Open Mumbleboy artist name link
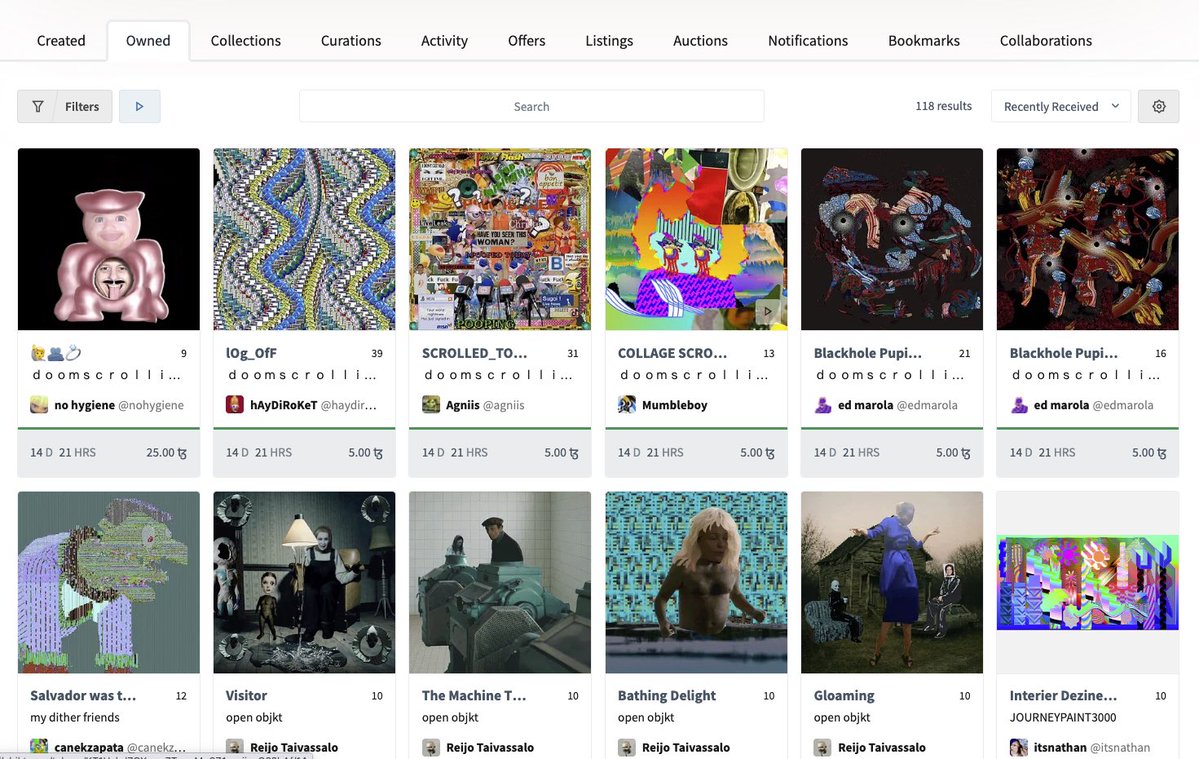Viewport: 1199px width, 759px height. (674, 405)
